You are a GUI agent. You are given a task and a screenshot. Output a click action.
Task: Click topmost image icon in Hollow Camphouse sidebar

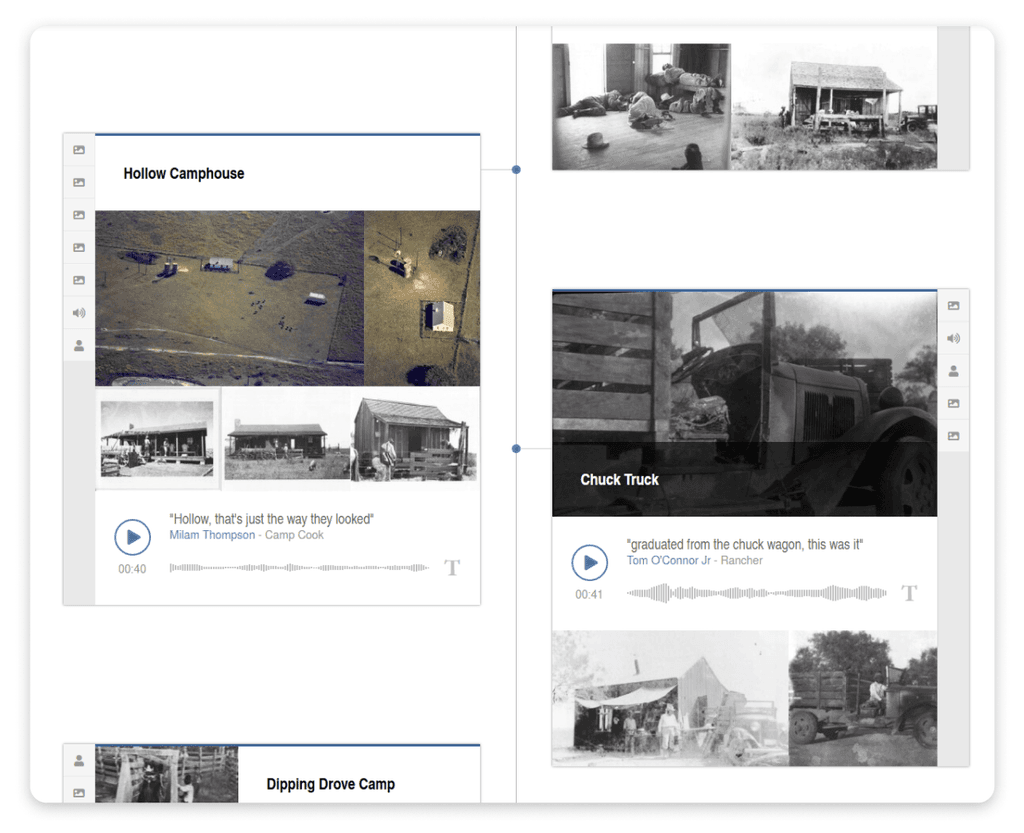point(79,149)
